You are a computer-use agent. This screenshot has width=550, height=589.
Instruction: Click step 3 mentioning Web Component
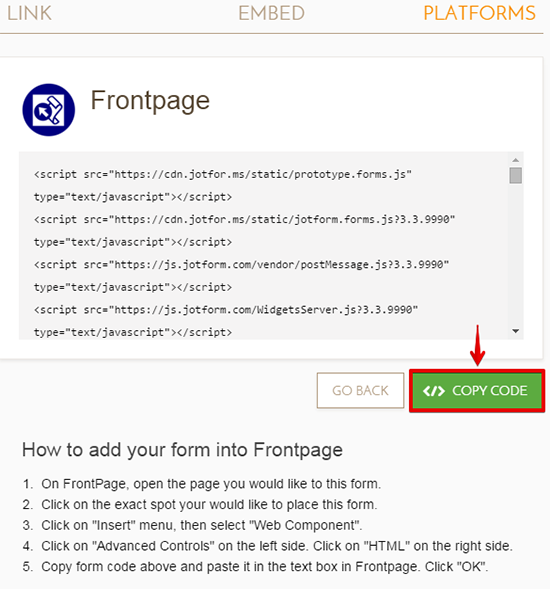(x=192, y=525)
